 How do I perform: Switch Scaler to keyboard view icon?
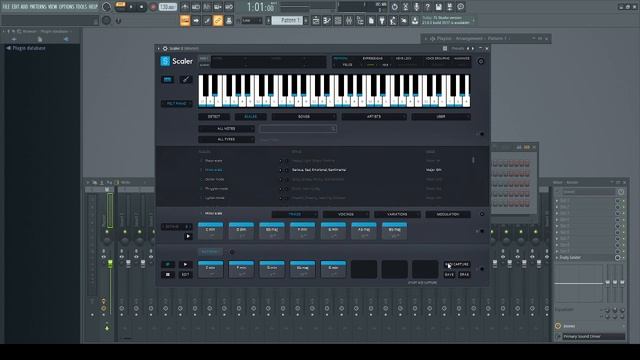tap(167, 79)
